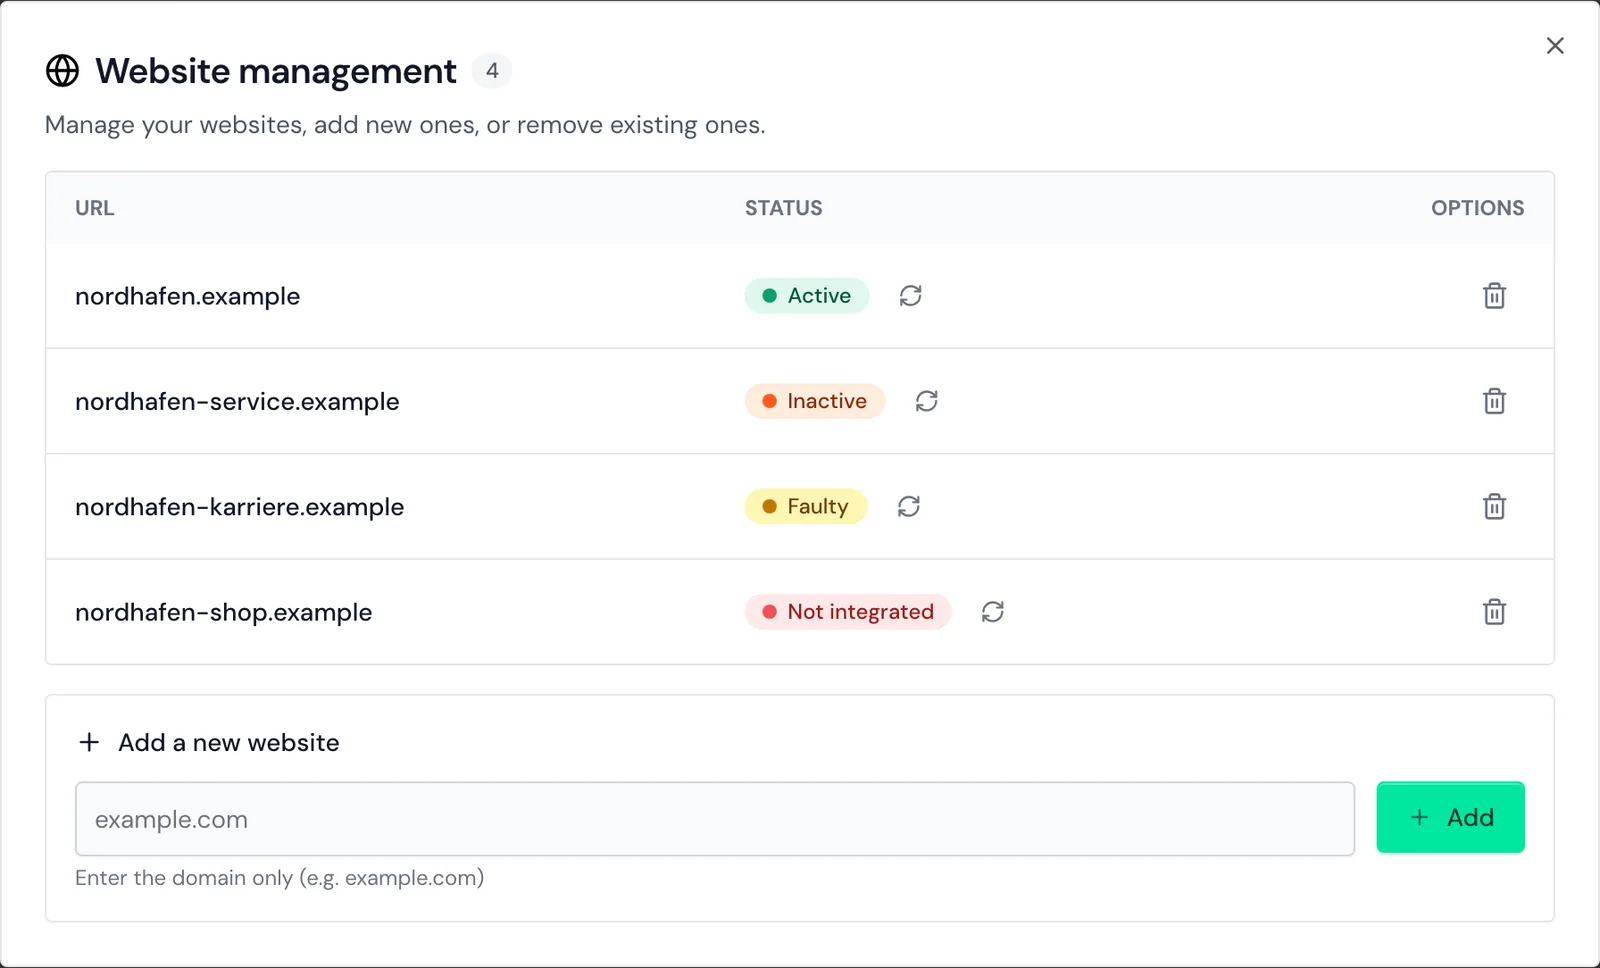This screenshot has height=968, width=1600.
Task: Refresh status of nordhafen-service.example
Action: coord(927,401)
